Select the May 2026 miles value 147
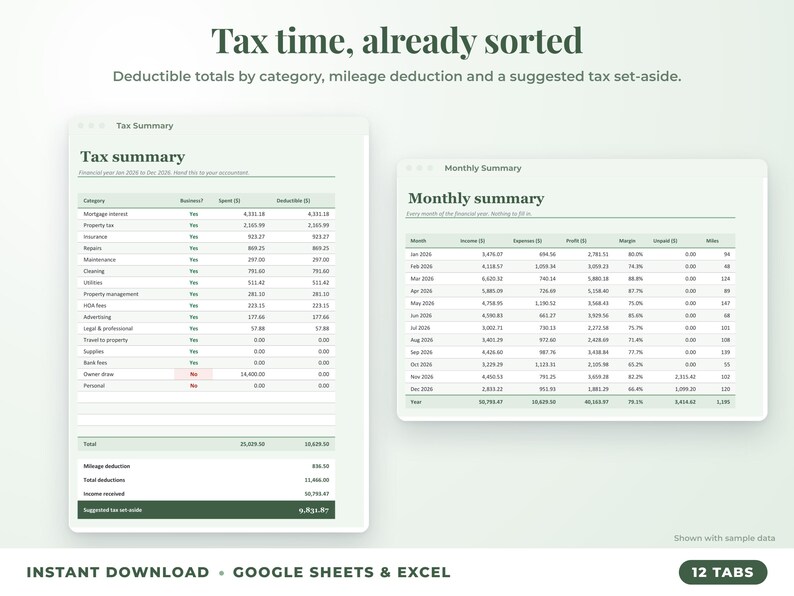Image resolution: width=794 pixels, height=596 pixels. pos(726,303)
